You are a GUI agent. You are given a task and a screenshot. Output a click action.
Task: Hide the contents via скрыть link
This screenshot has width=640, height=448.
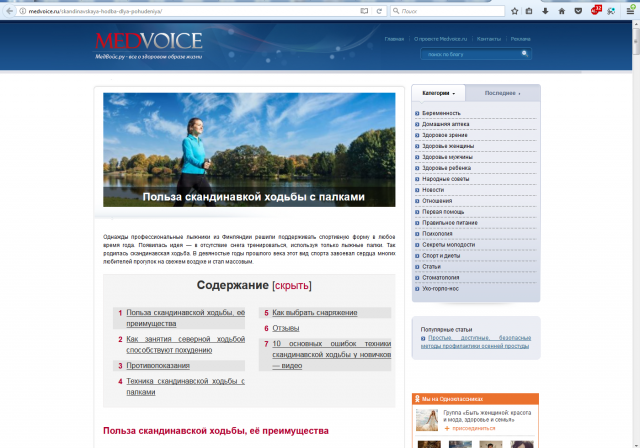click(291, 285)
